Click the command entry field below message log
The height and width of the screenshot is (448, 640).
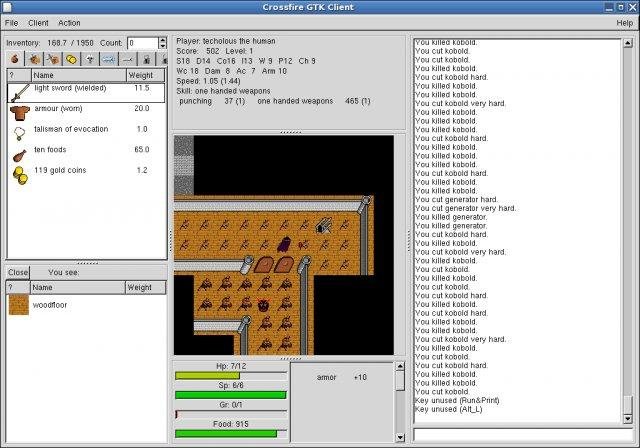click(523, 435)
